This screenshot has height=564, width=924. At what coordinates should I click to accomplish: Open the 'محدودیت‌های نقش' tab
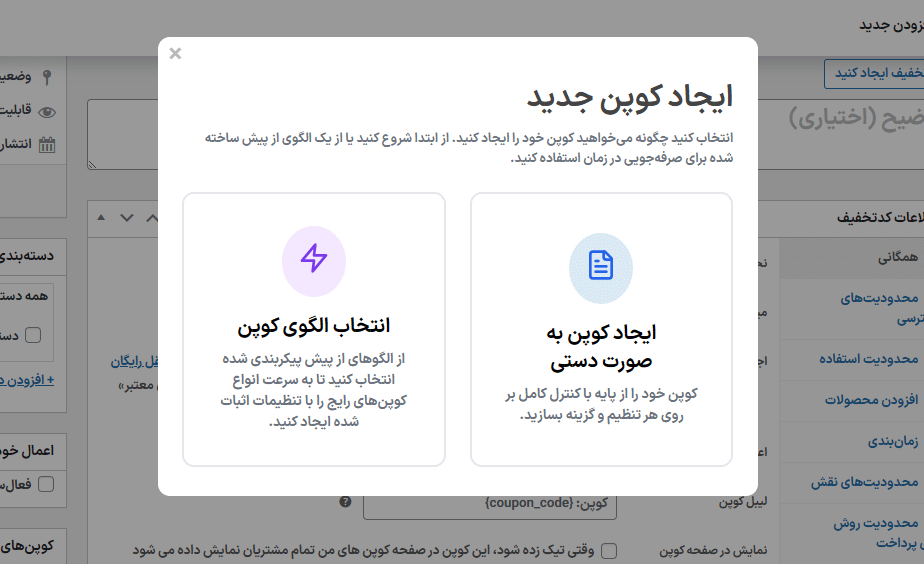(x=852, y=483)
